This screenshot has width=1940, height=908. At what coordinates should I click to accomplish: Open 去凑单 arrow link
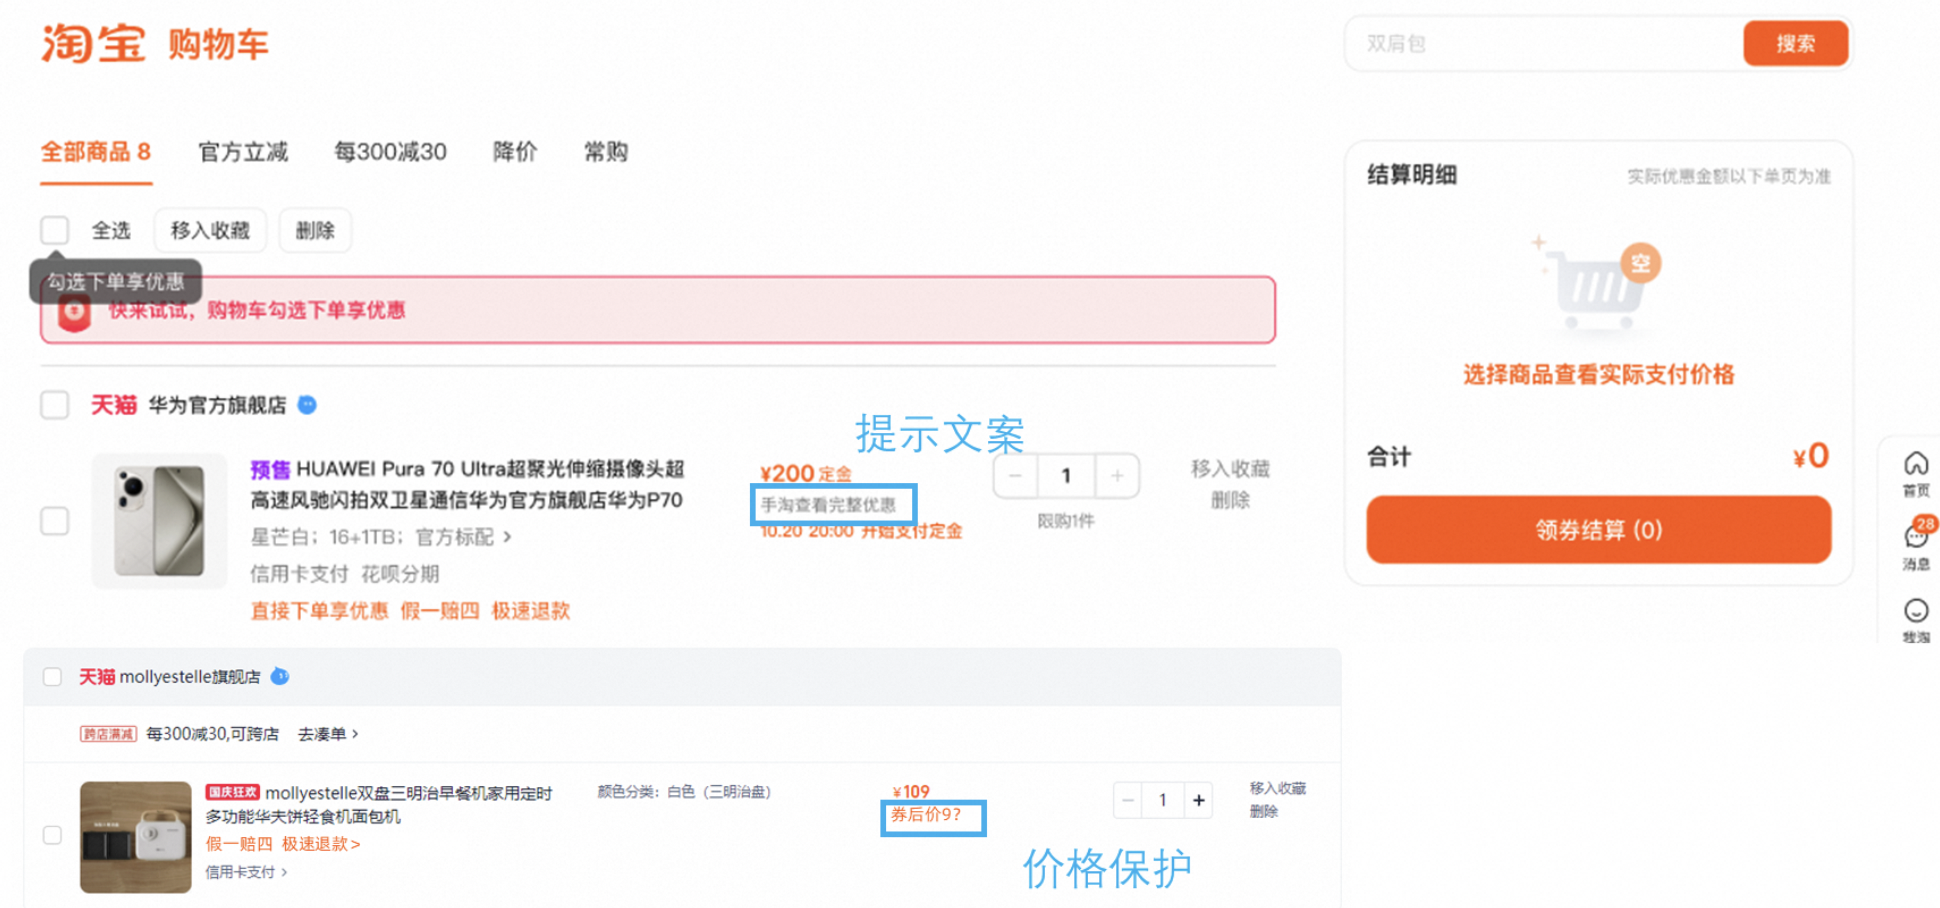328,734
